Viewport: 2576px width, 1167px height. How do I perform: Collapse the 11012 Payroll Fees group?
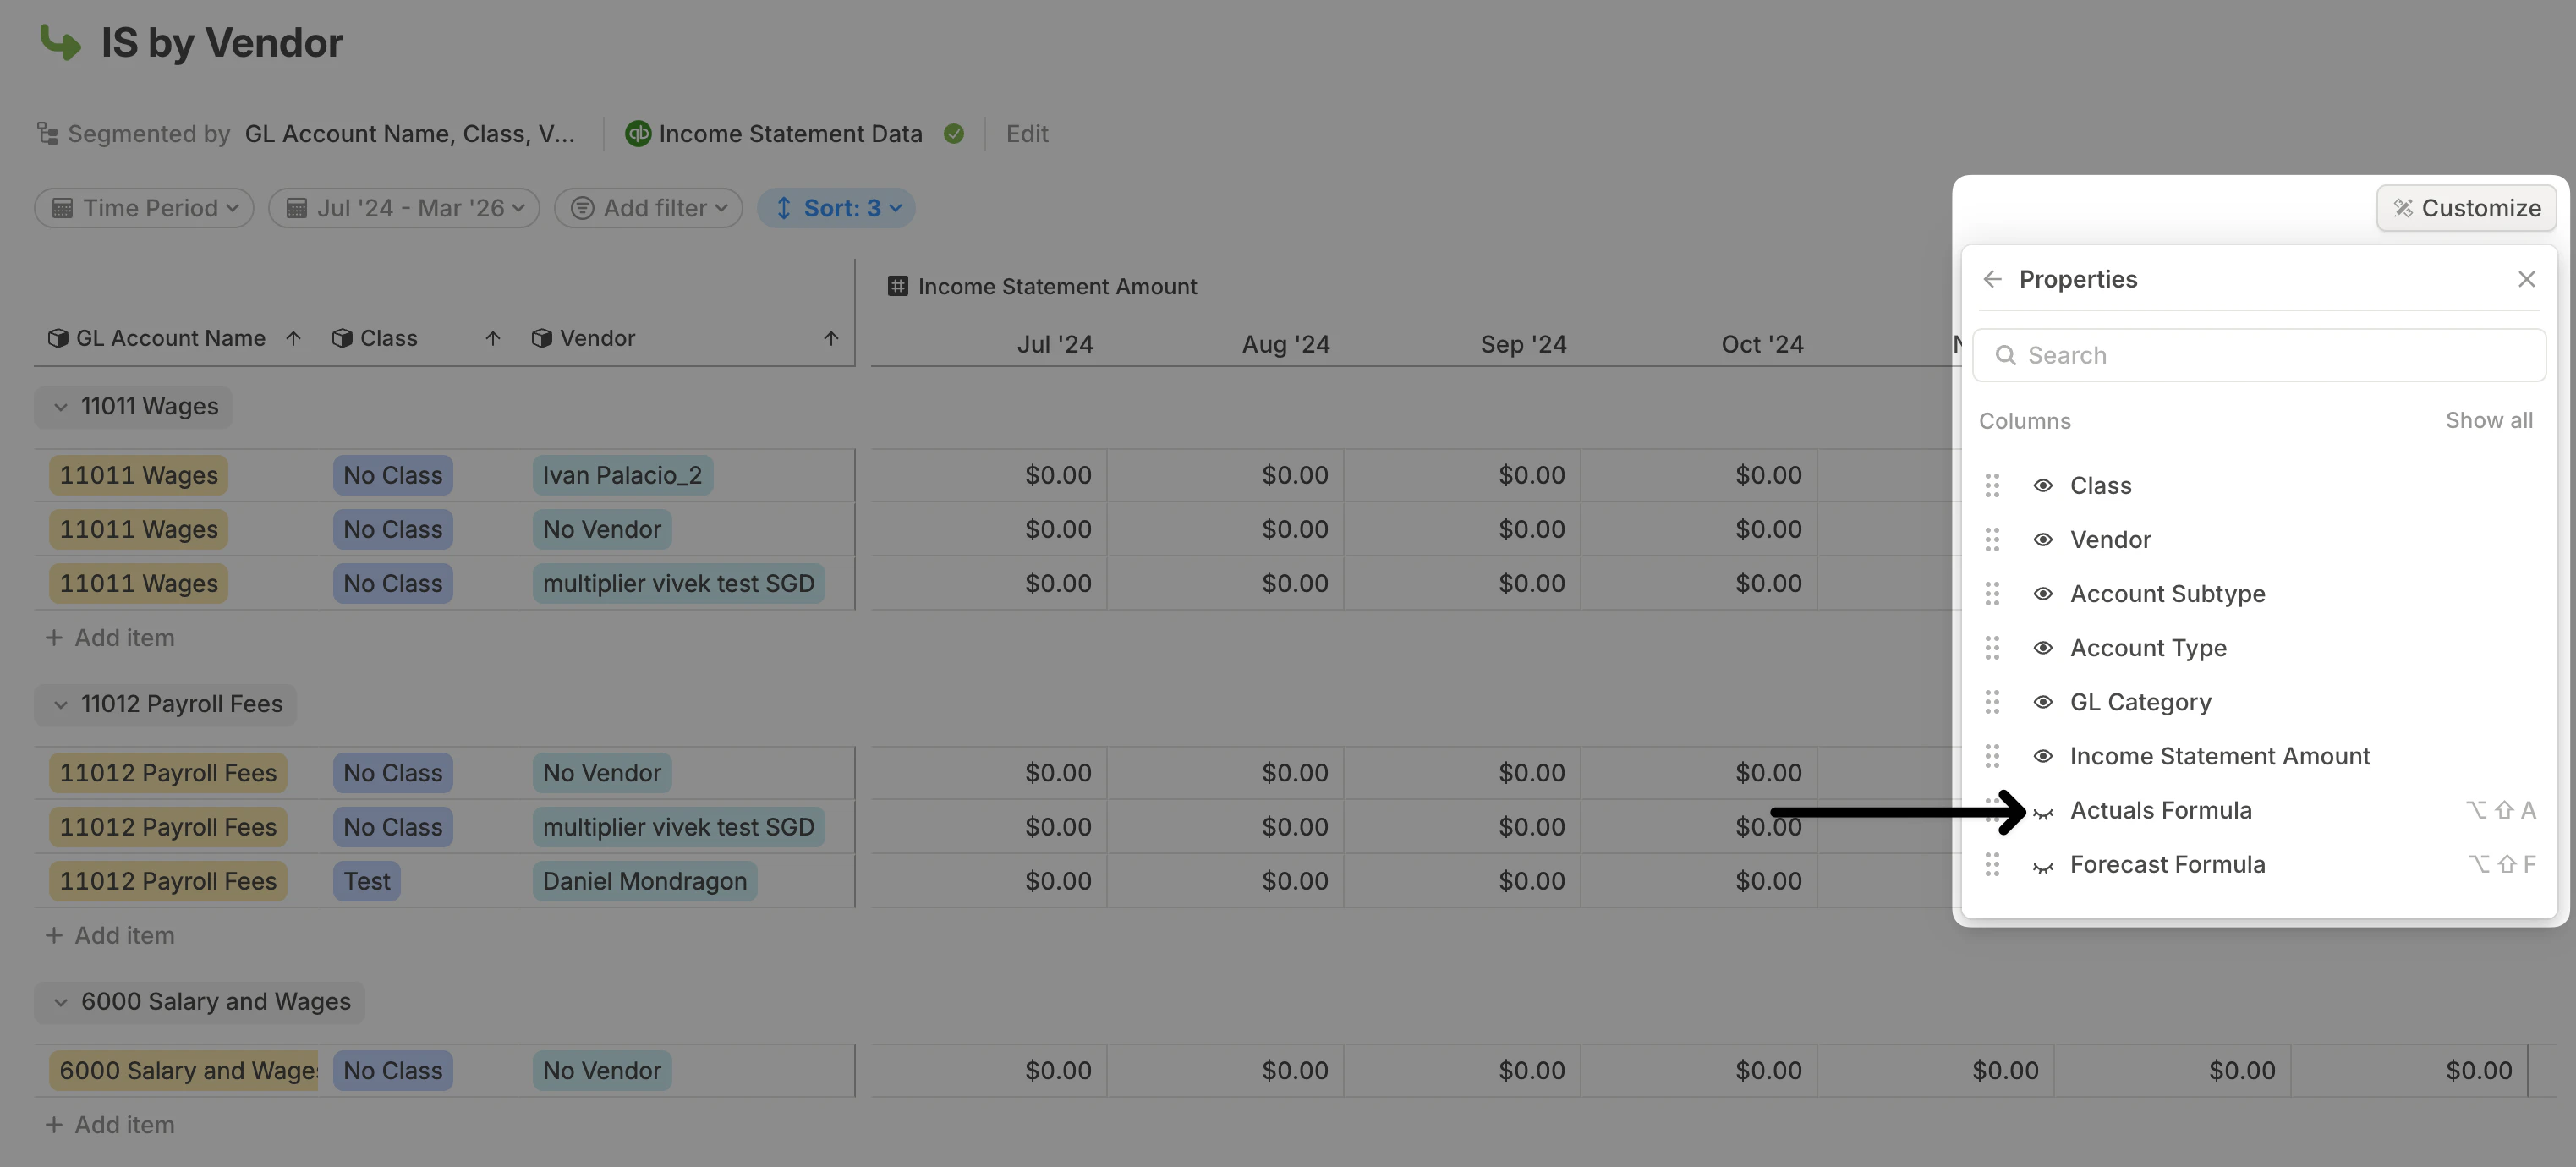(61, 704)
